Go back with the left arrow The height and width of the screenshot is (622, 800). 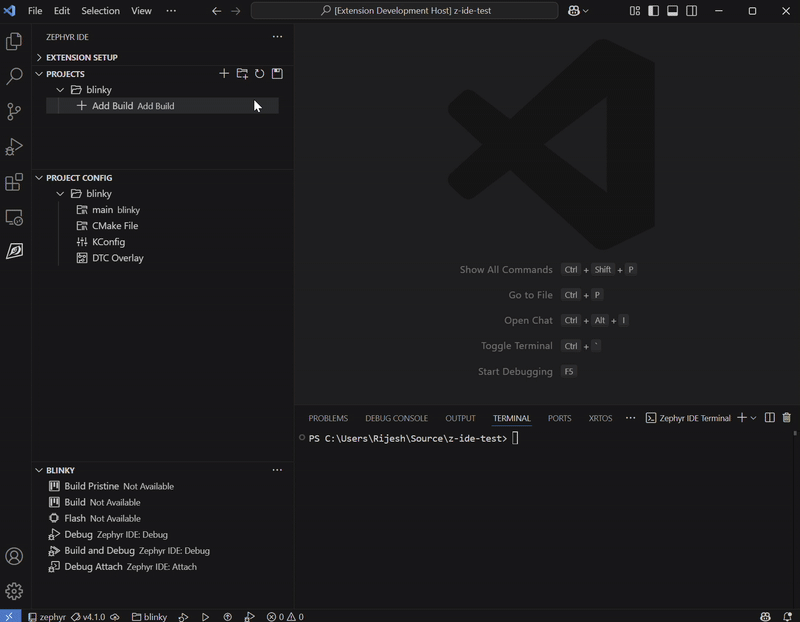pyautogui.click(x=216, y=11)
